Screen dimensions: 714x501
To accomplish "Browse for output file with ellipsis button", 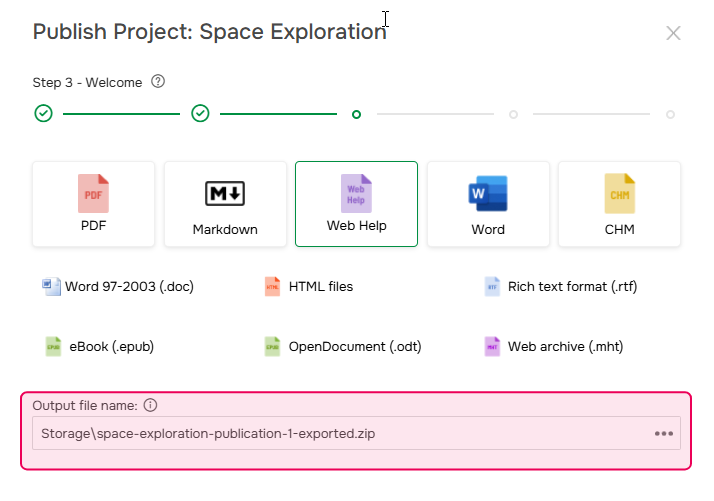I will click(664, 434).
